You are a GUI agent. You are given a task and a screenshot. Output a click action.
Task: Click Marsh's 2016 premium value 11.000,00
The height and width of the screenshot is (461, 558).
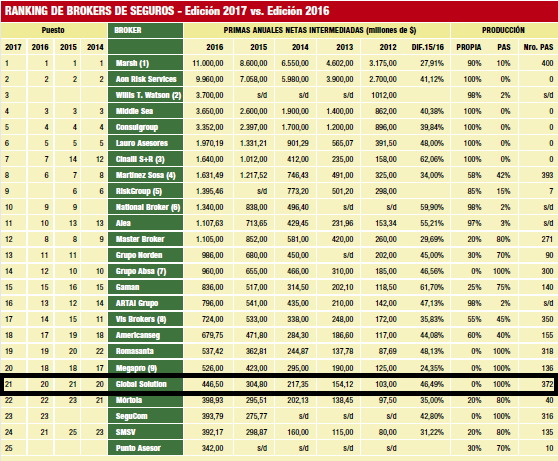[x=208, y=63]
